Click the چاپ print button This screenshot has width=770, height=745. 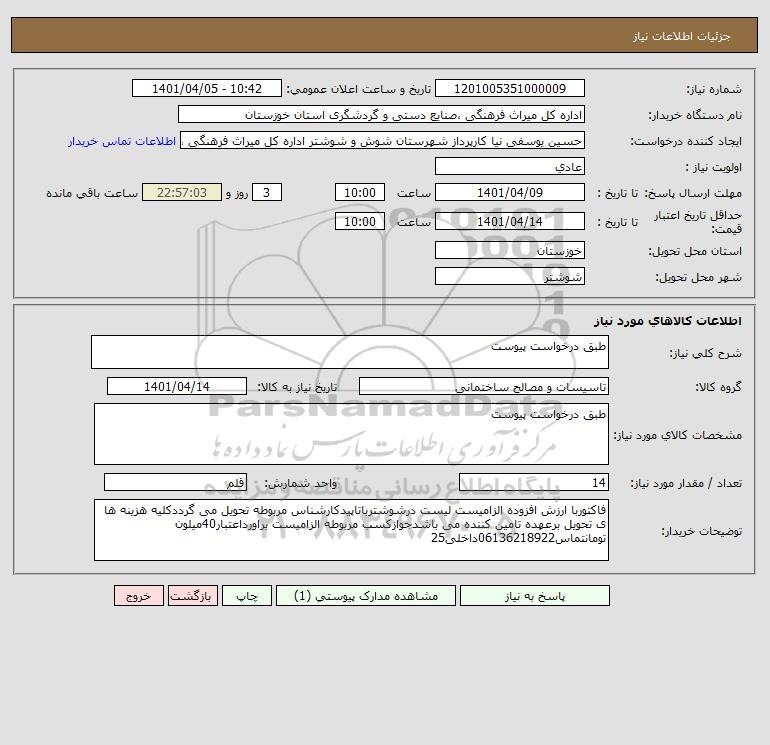pos(247,596)
